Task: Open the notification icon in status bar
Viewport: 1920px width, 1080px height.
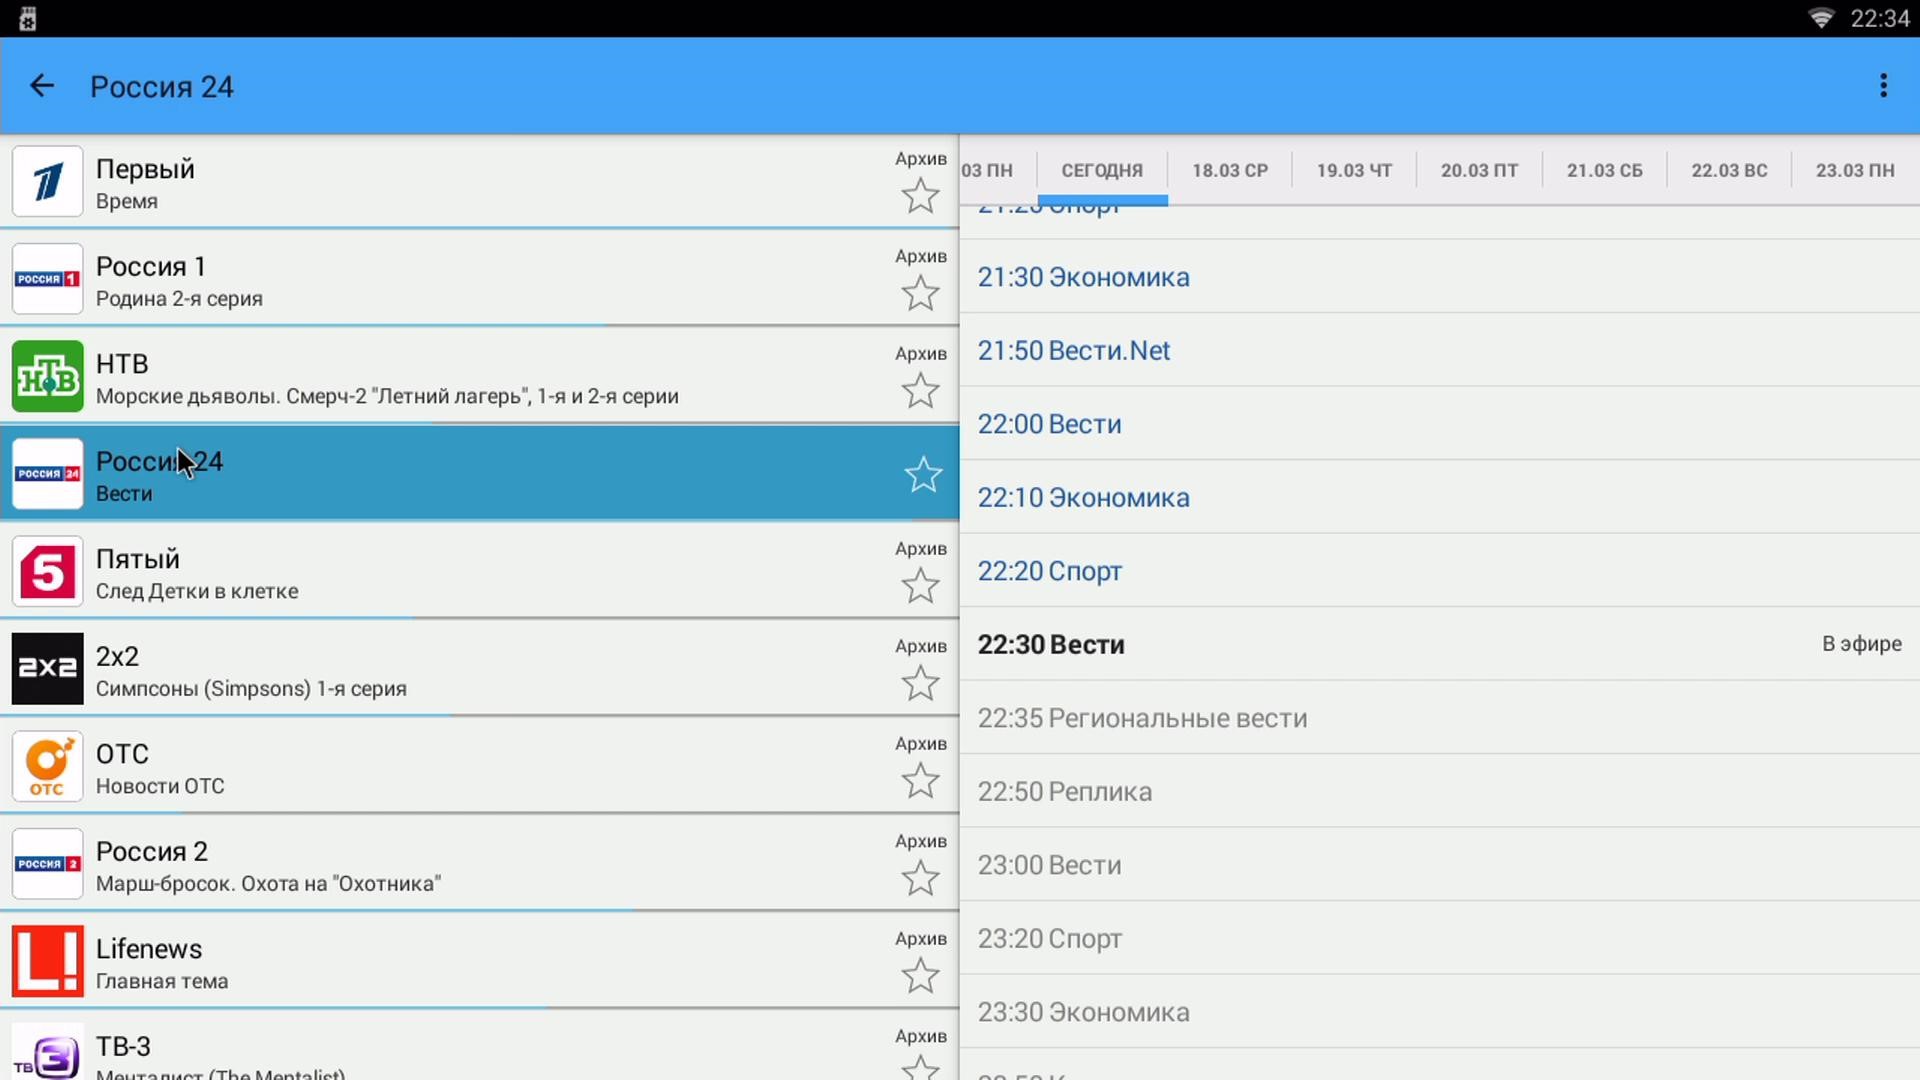Action: pyautogui.click(x=28, y=19)
